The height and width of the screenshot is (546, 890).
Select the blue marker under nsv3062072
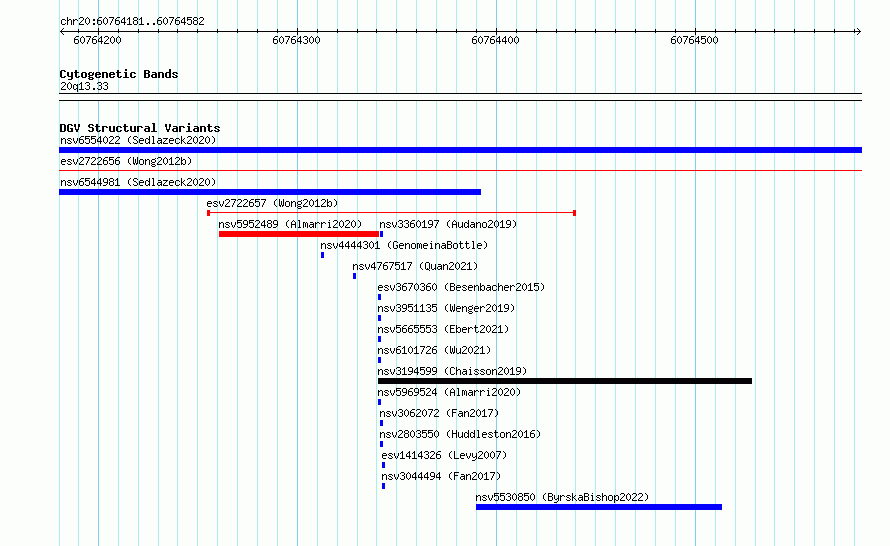[381, 423]
